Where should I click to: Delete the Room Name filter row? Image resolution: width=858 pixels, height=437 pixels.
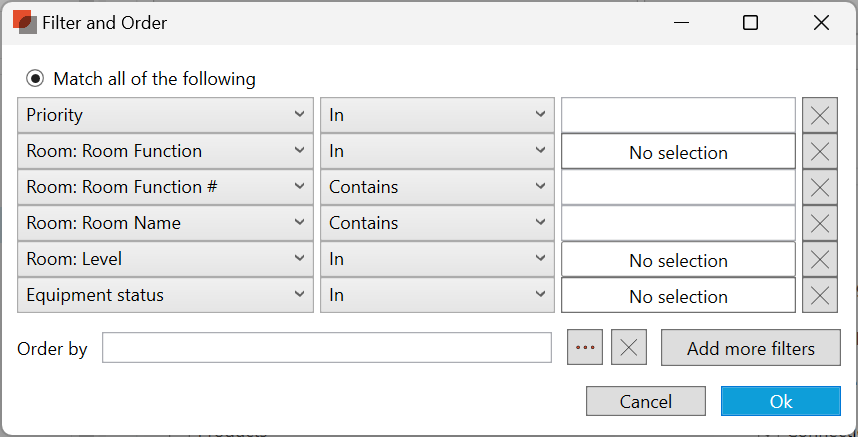point(819,223)
